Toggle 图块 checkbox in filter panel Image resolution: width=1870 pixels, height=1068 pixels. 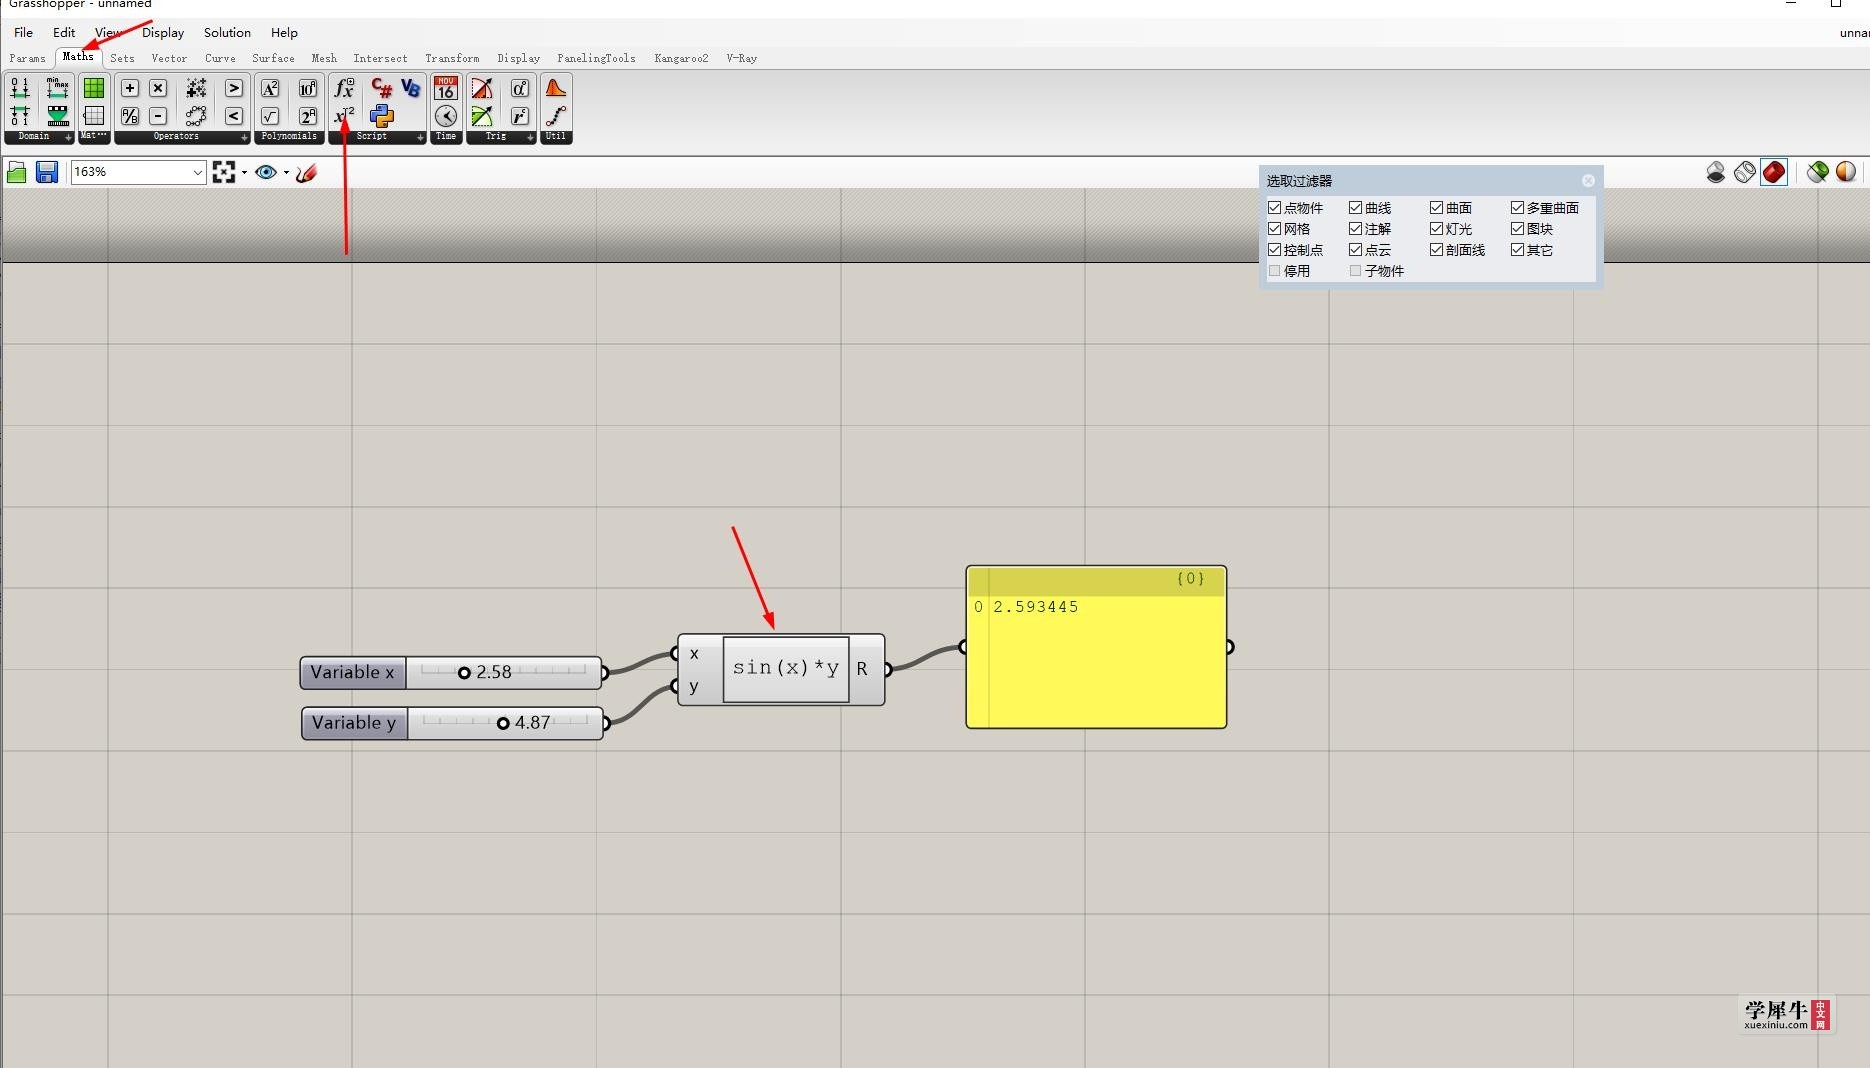click(x=1517, y=229)
